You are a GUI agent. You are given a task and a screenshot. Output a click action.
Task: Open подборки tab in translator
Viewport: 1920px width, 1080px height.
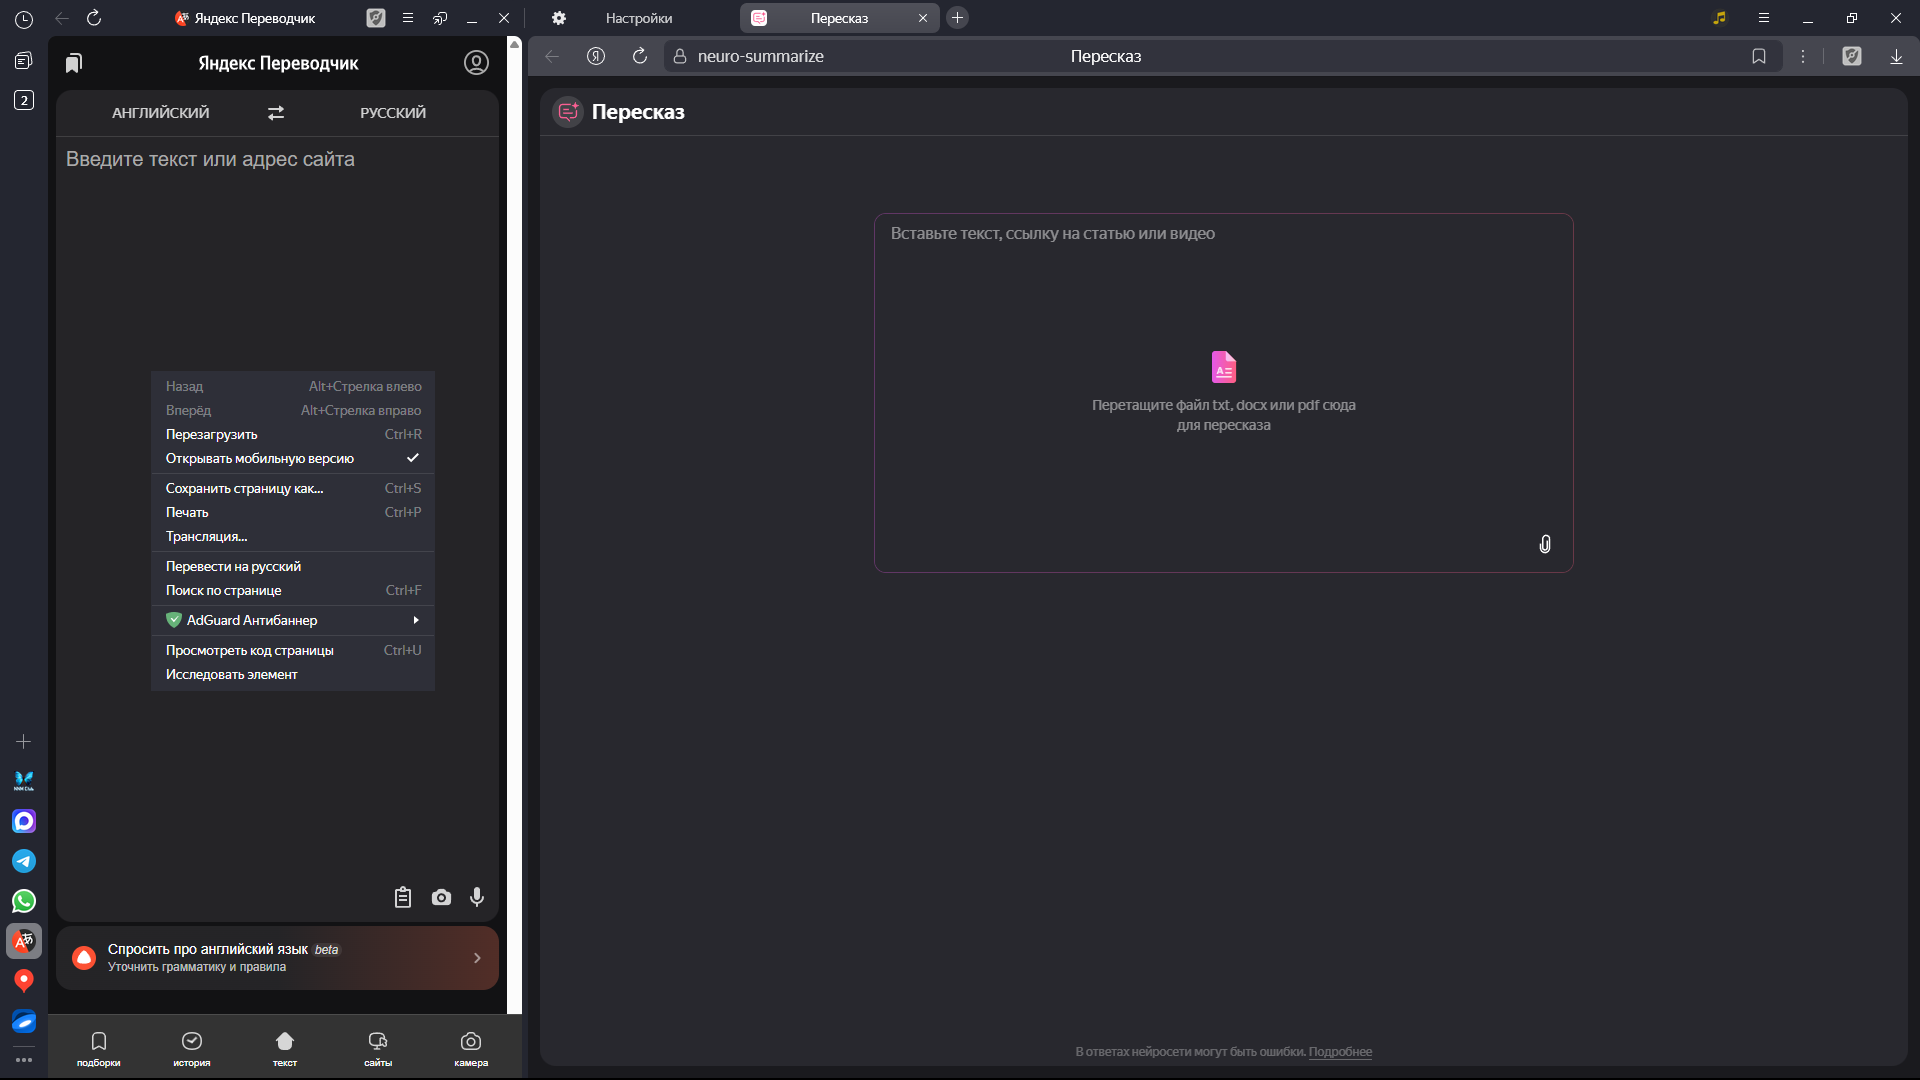[x=98, y=1049]
